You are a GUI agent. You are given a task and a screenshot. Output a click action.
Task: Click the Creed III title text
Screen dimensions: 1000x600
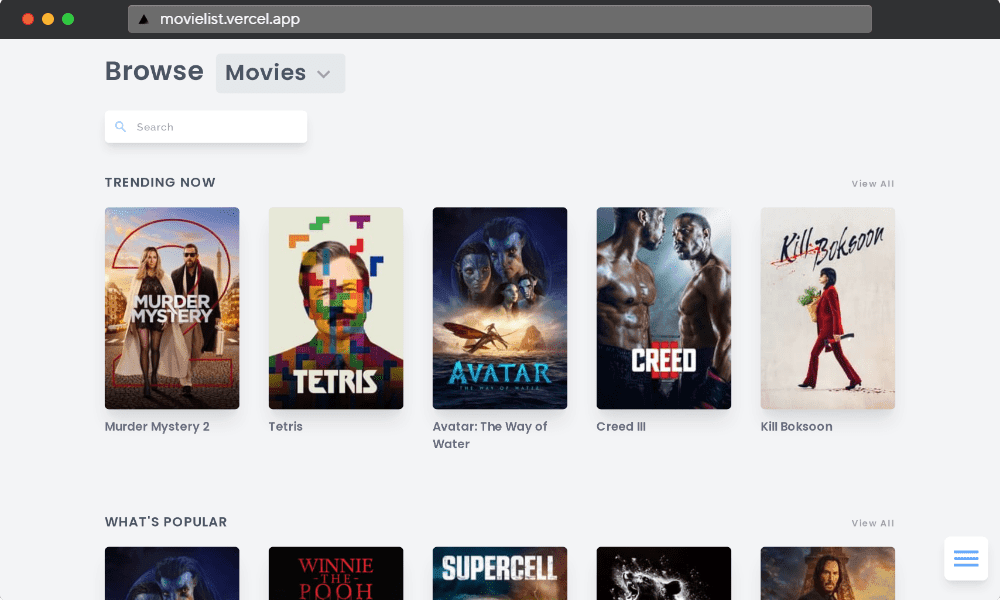(x=621, y=427)
